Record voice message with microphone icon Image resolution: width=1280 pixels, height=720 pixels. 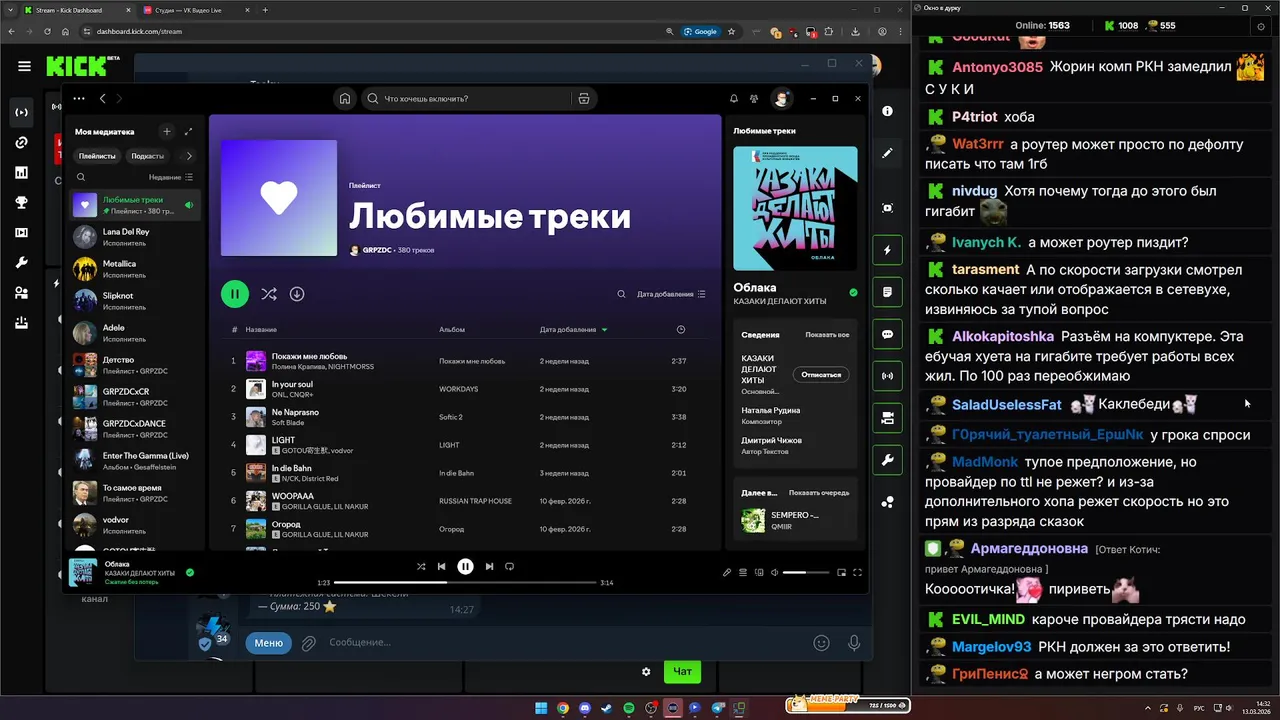pyautogui.click(x=854, y=643)
